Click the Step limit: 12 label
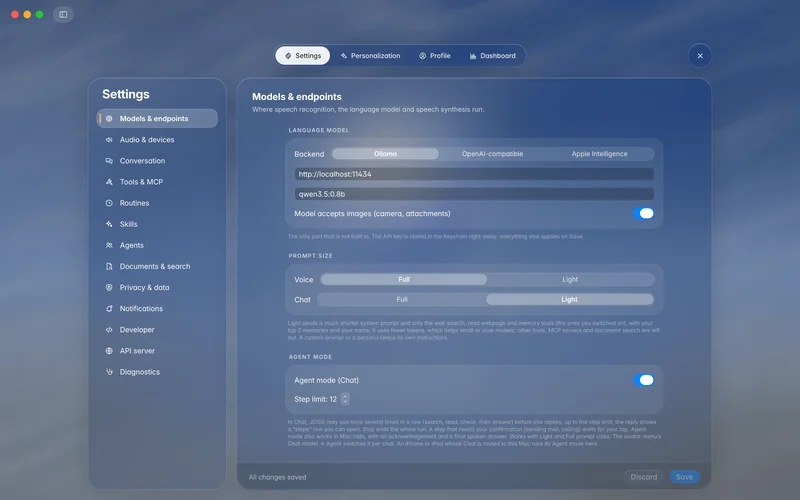This screenshot has width=800, height=500. point(315,399)
